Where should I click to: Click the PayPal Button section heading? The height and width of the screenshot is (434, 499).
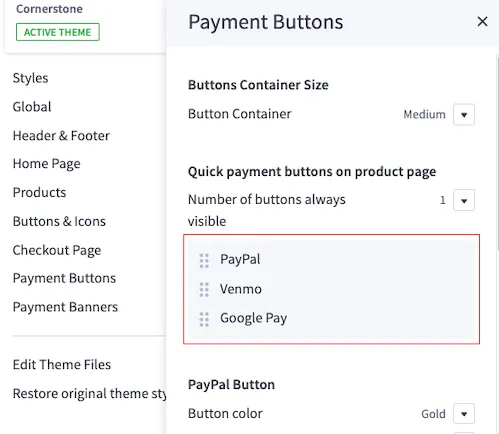tap(231, 385)
